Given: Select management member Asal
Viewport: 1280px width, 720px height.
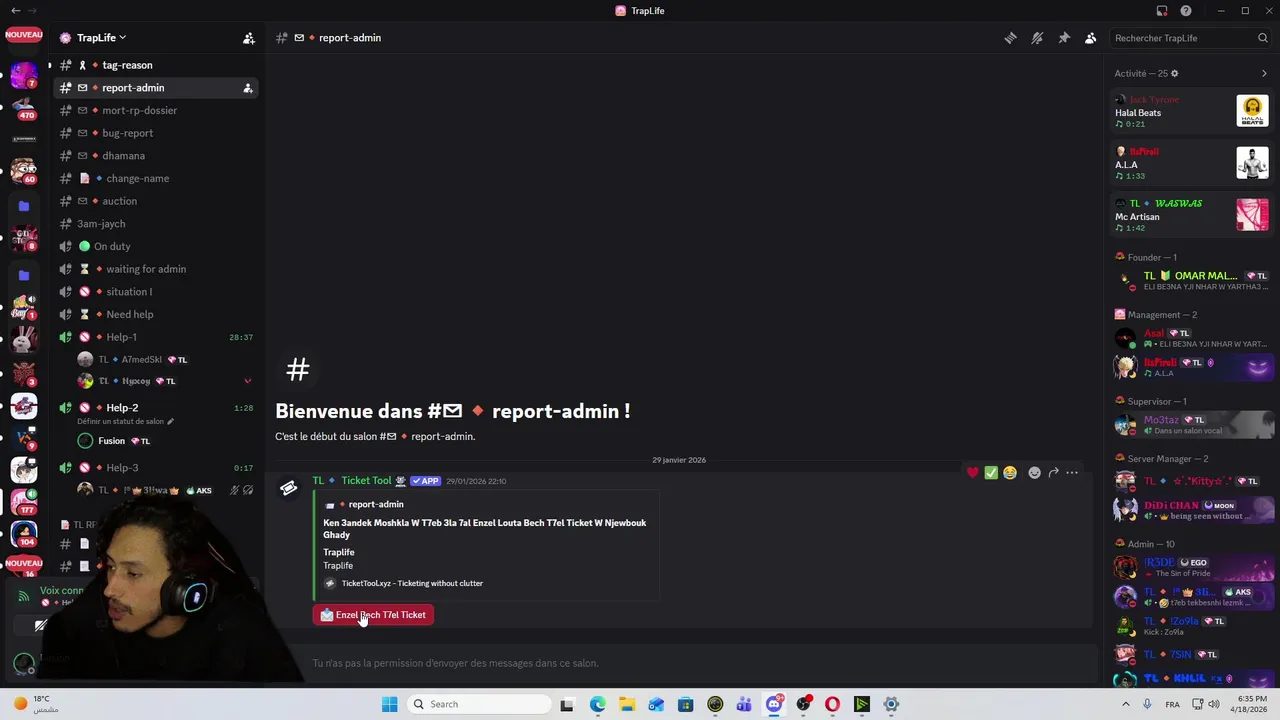Looking at the screenshot, I should click(1191, 338).
